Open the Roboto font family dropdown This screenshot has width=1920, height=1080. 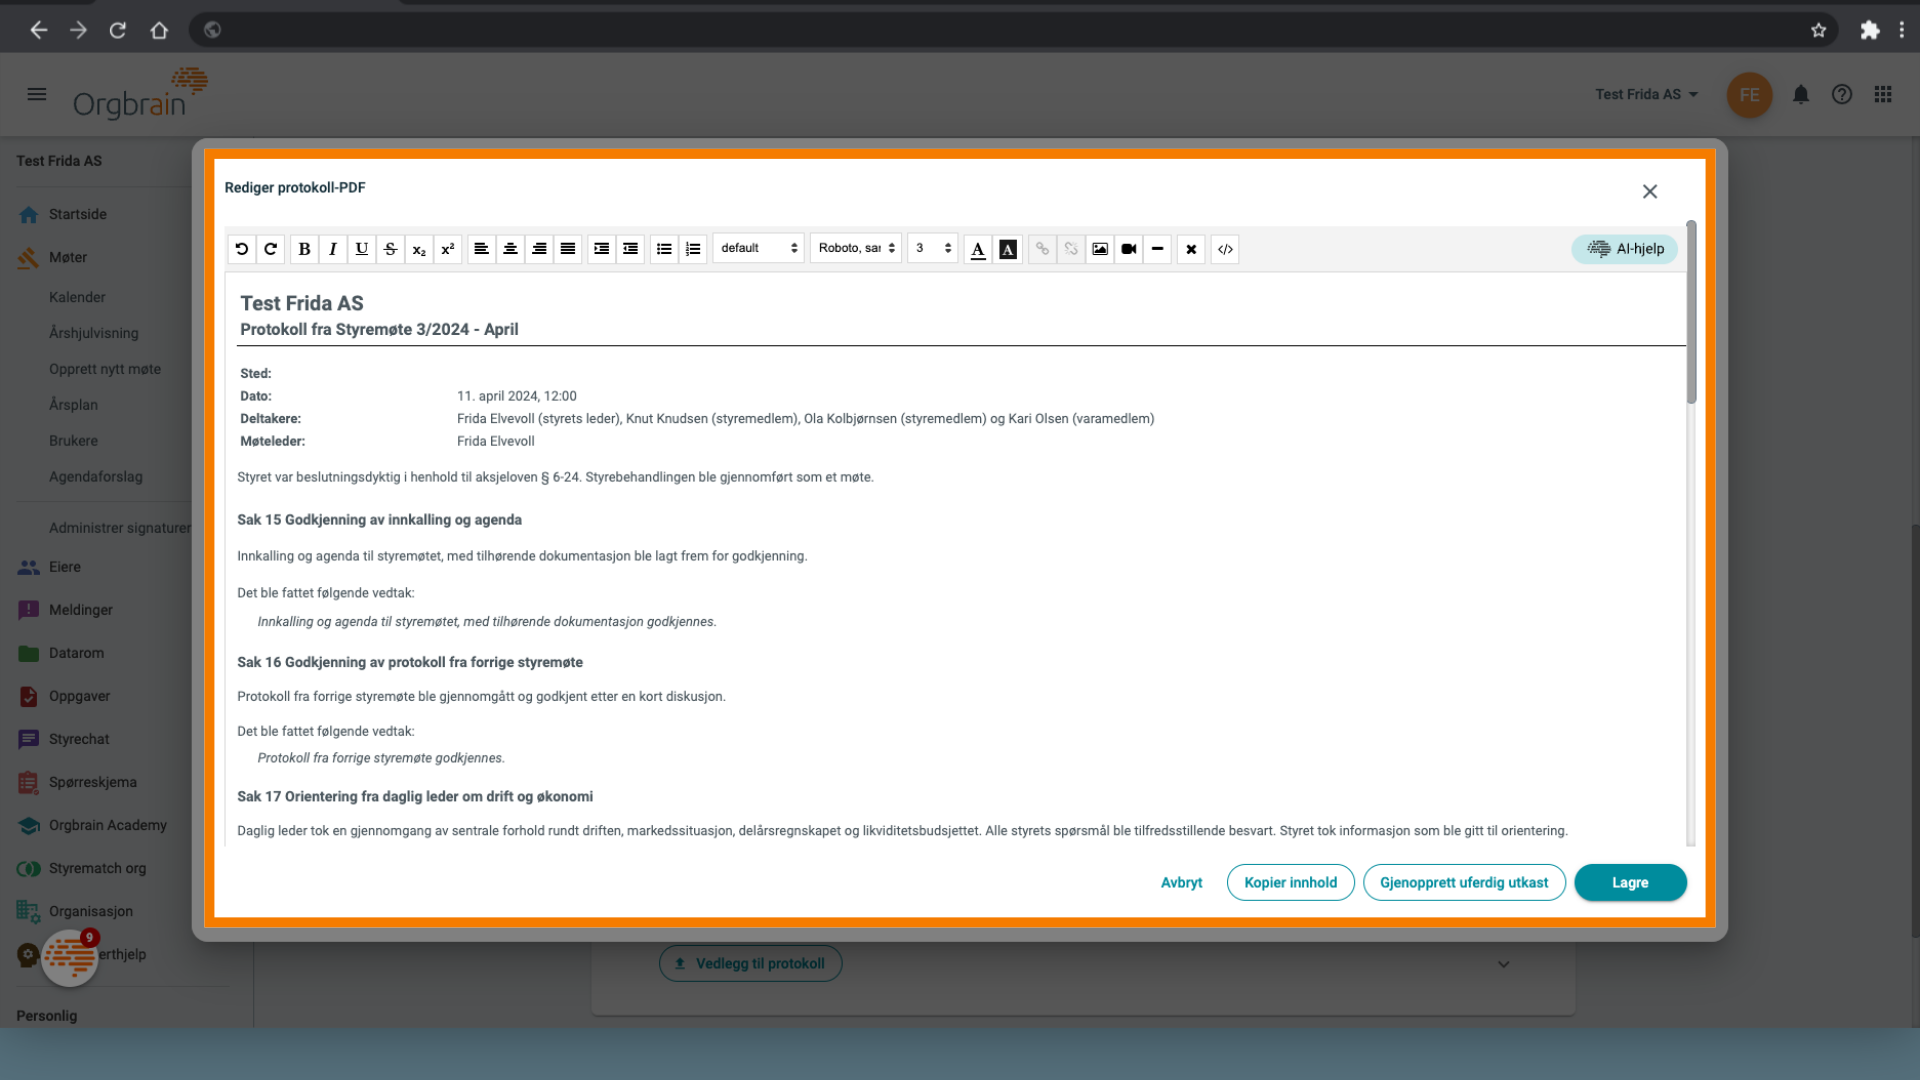pyautogui.click(x=856, y=248)
